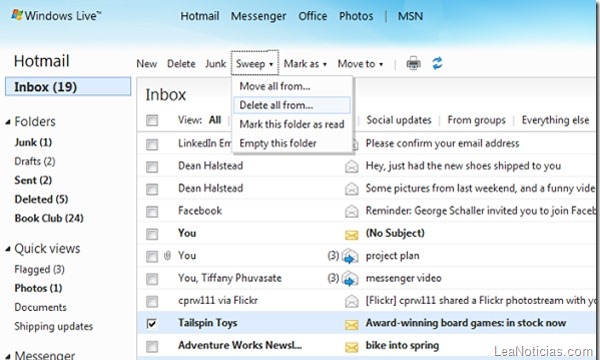
Task: Collapse the Quick views section
Action: [x=8, y=249]
